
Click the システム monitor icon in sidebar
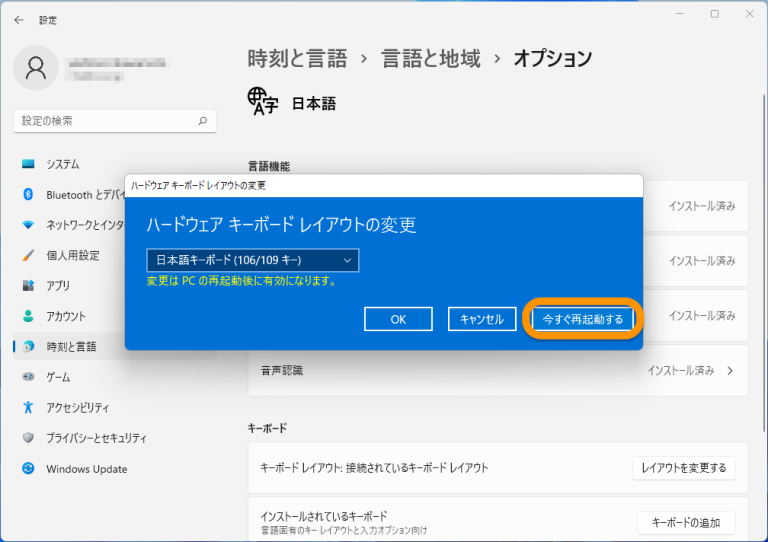coord(28,164)
